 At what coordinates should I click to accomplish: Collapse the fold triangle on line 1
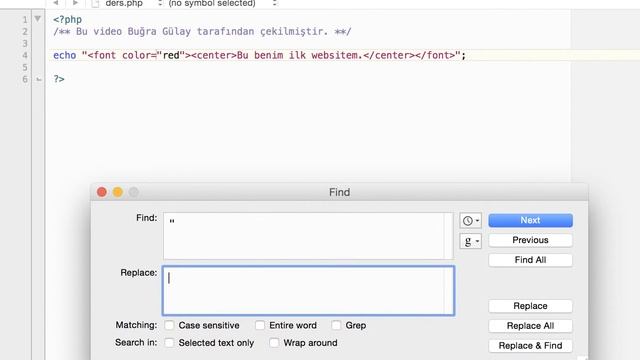pyautogui.click(x=38, y=19)
